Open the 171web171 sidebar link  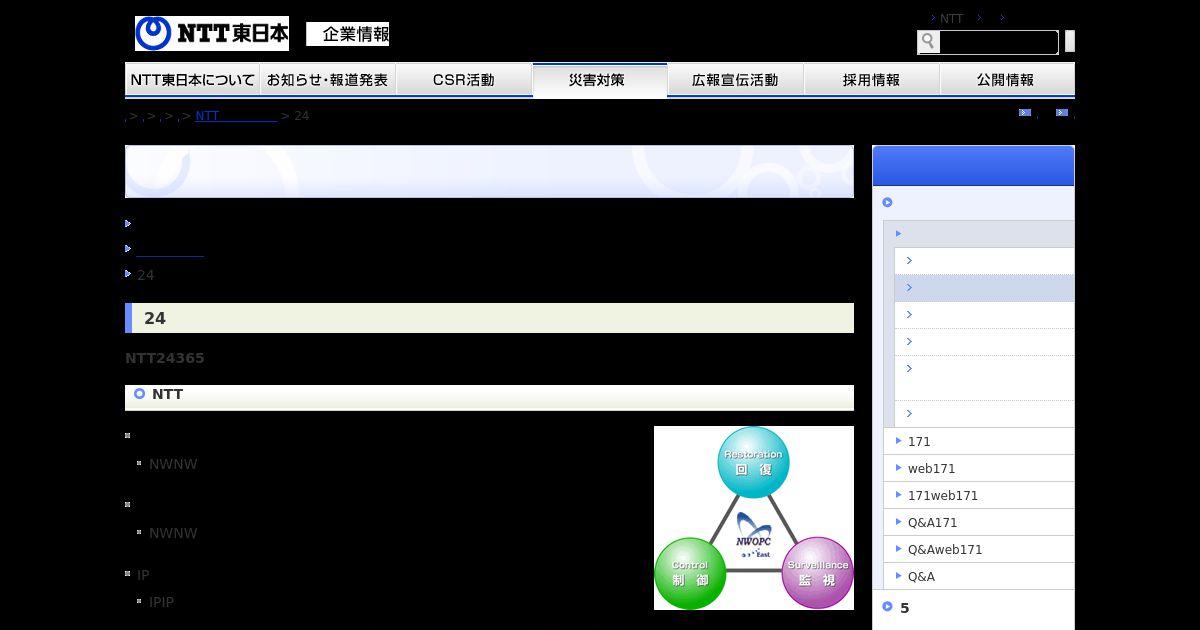(x=943, y=495)
